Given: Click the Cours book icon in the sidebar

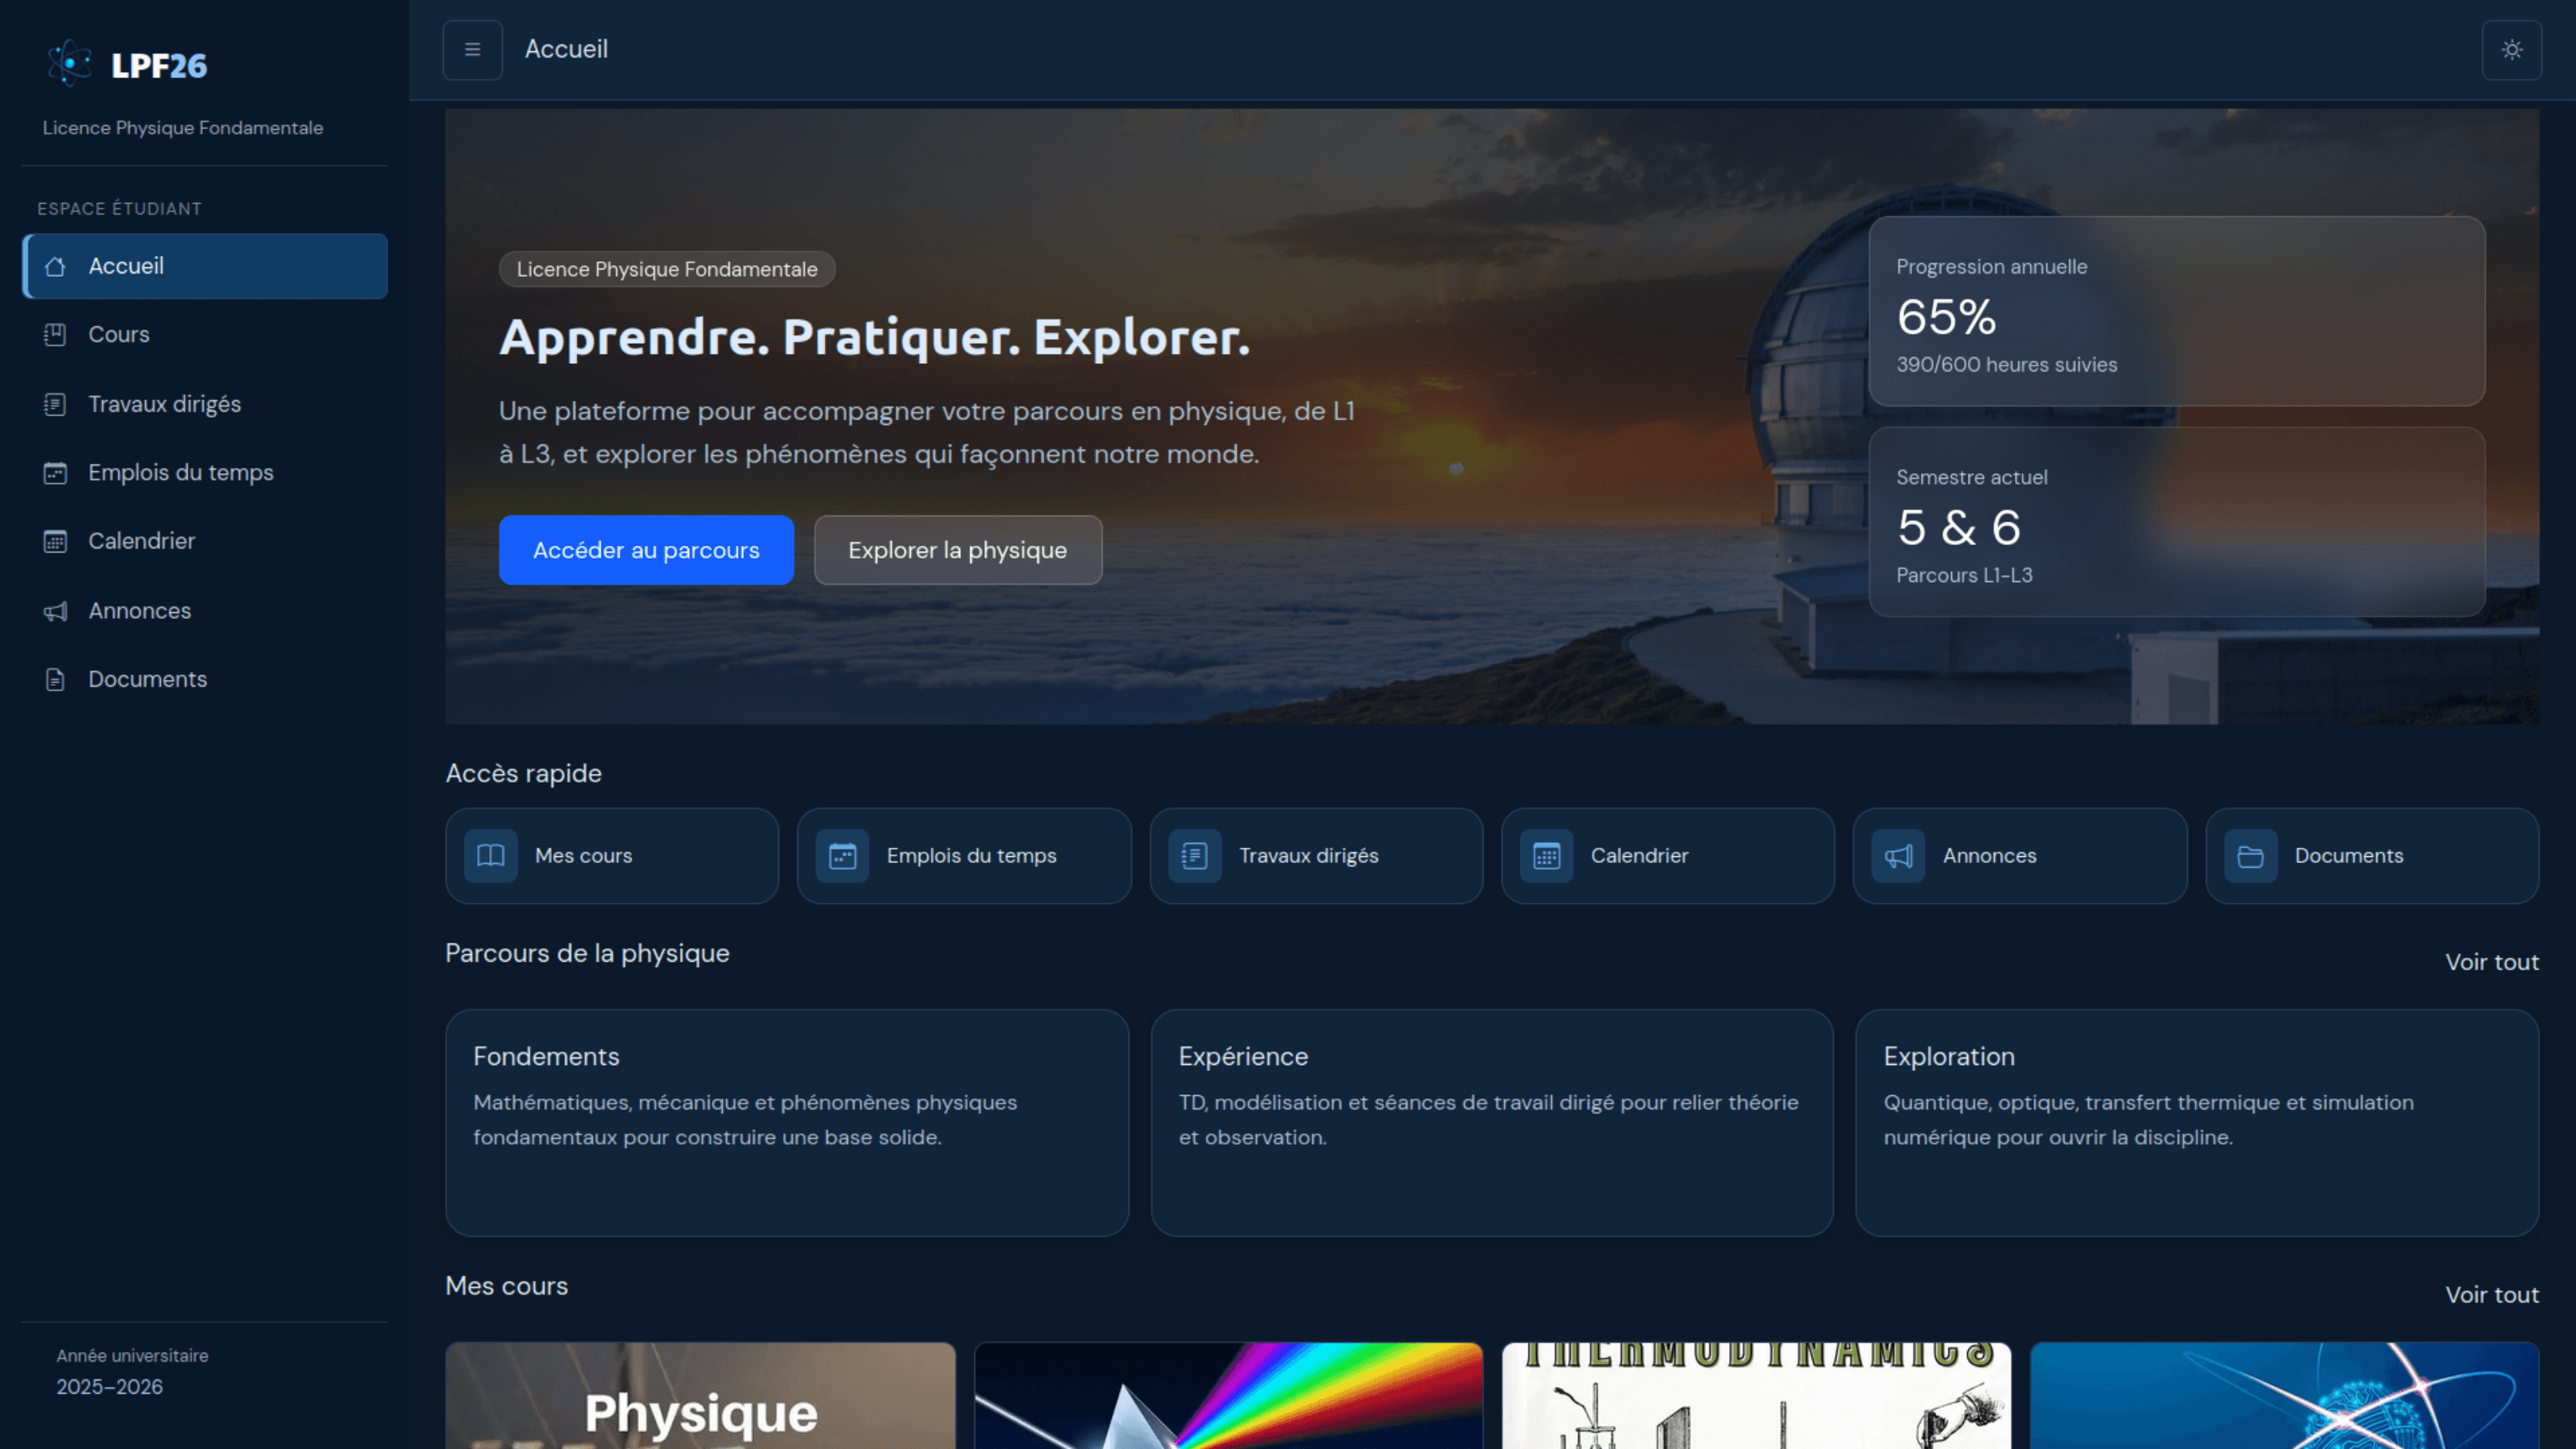Looking at the screenshot, I should click(x=56, y=335).
